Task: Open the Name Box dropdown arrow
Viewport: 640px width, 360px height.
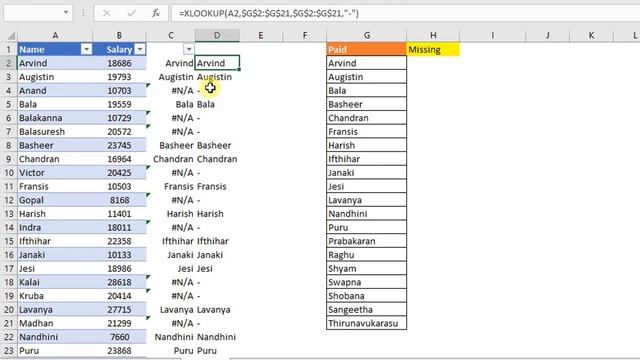Action: [66, 13]
